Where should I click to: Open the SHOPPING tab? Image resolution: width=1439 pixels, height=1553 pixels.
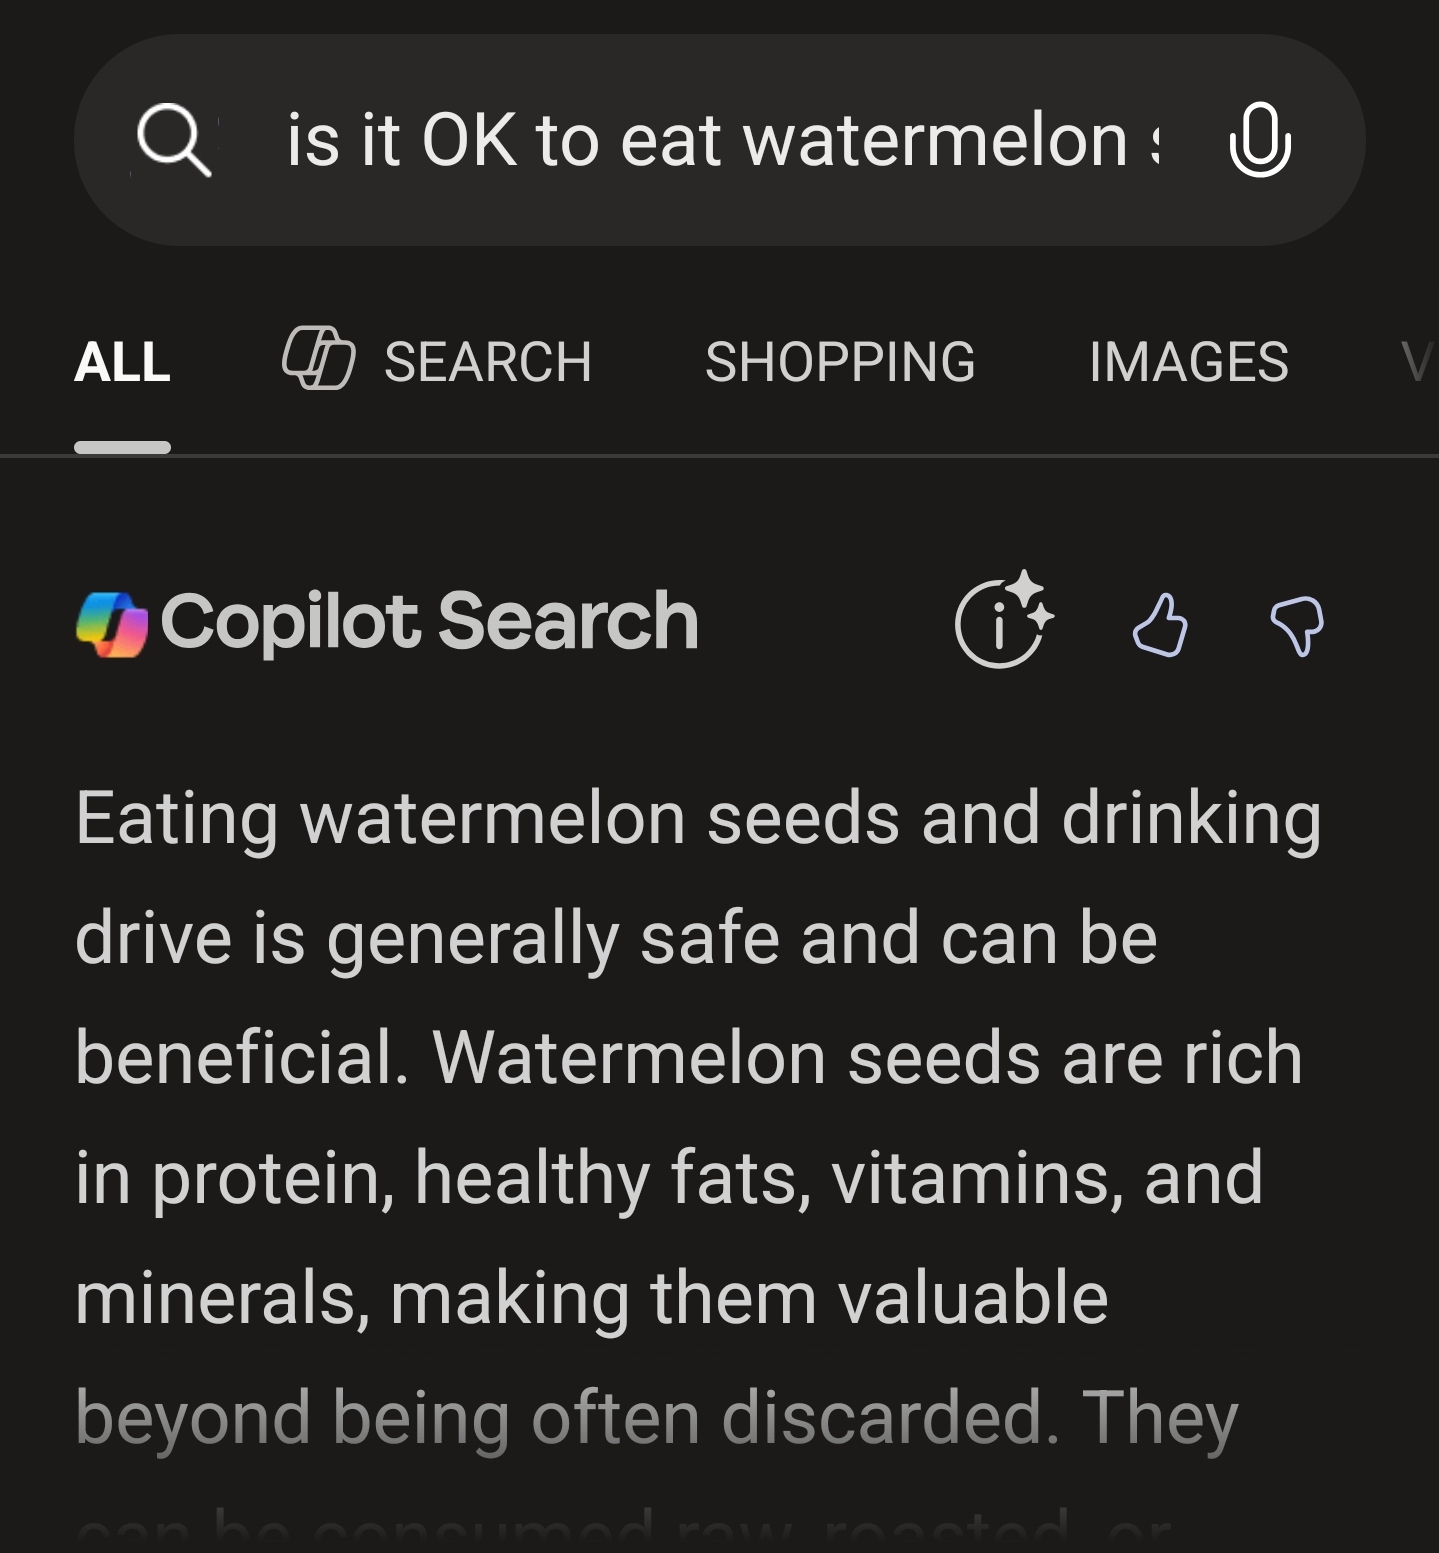pos(840,362)
